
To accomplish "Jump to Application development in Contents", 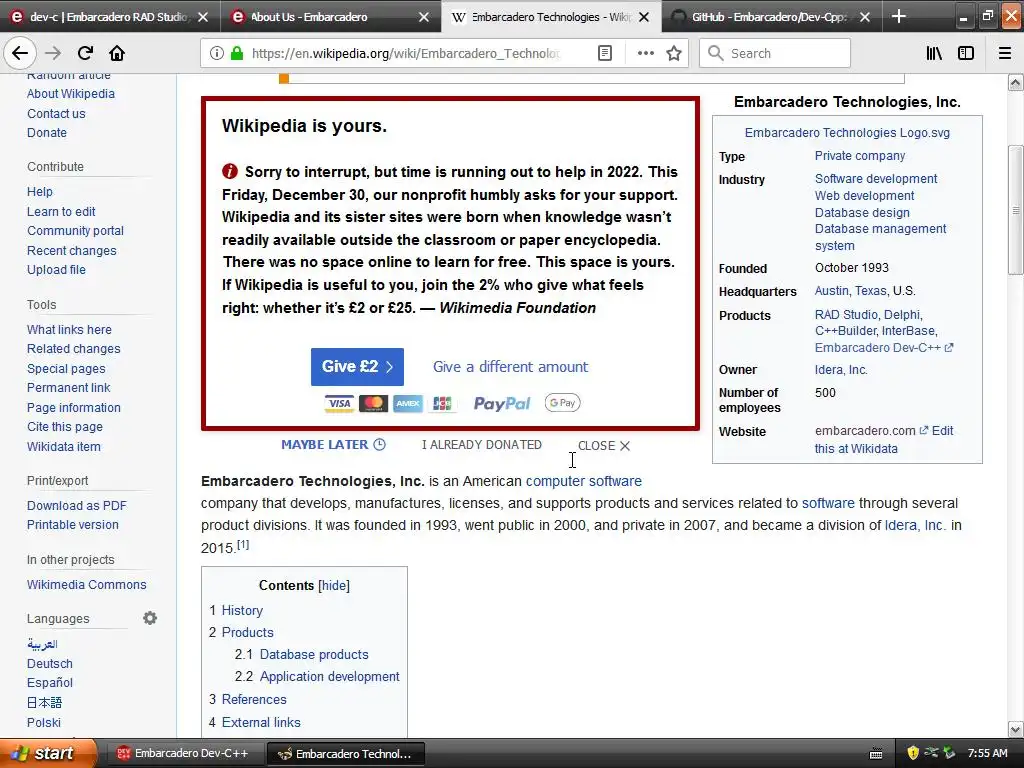I will 329,677.
